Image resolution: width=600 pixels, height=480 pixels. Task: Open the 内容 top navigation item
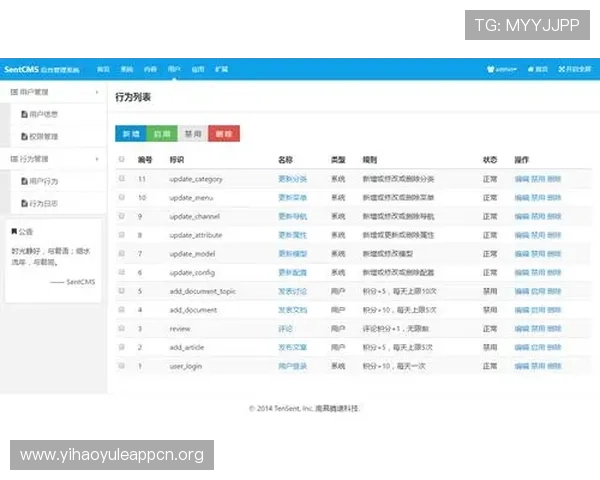pos(150,69)
